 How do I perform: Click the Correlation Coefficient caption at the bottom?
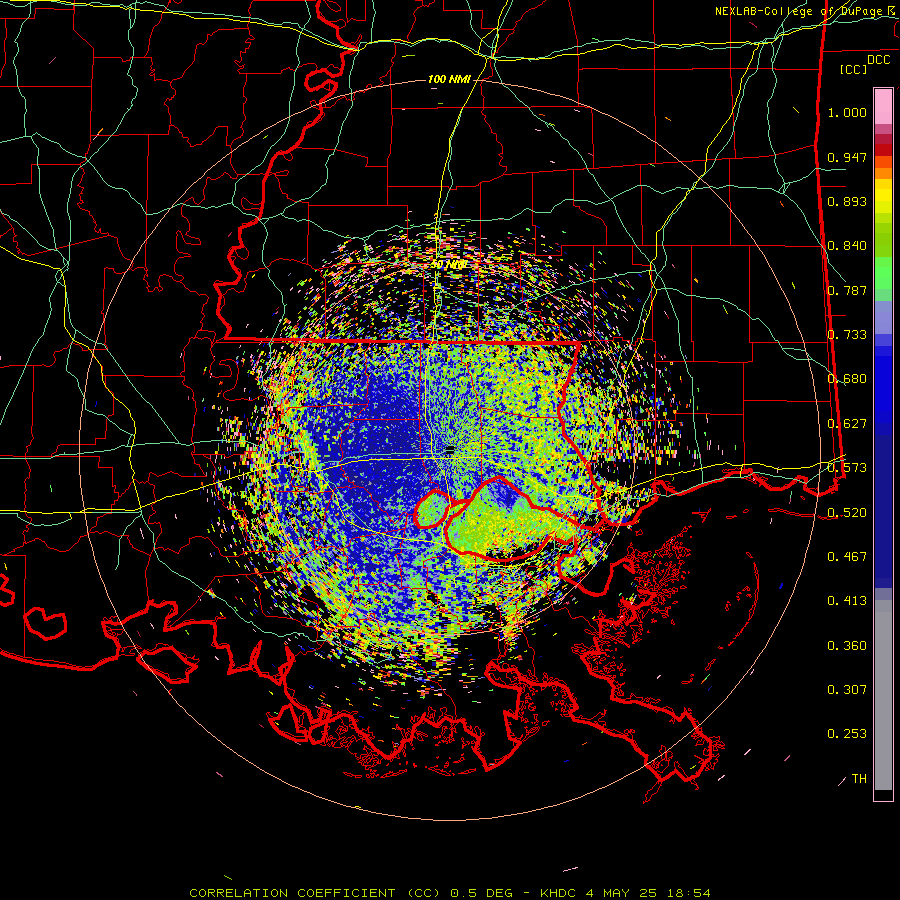pos(450,893)
